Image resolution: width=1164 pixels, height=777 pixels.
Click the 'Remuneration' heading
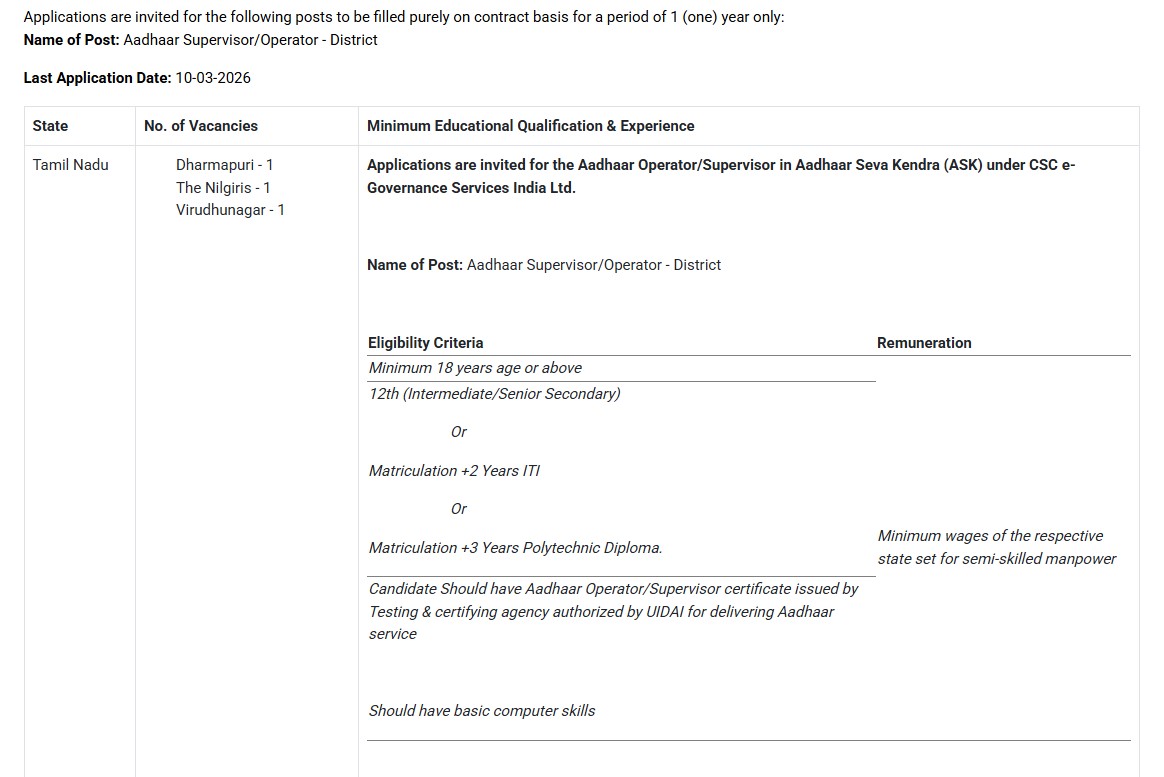click(924, 343)
